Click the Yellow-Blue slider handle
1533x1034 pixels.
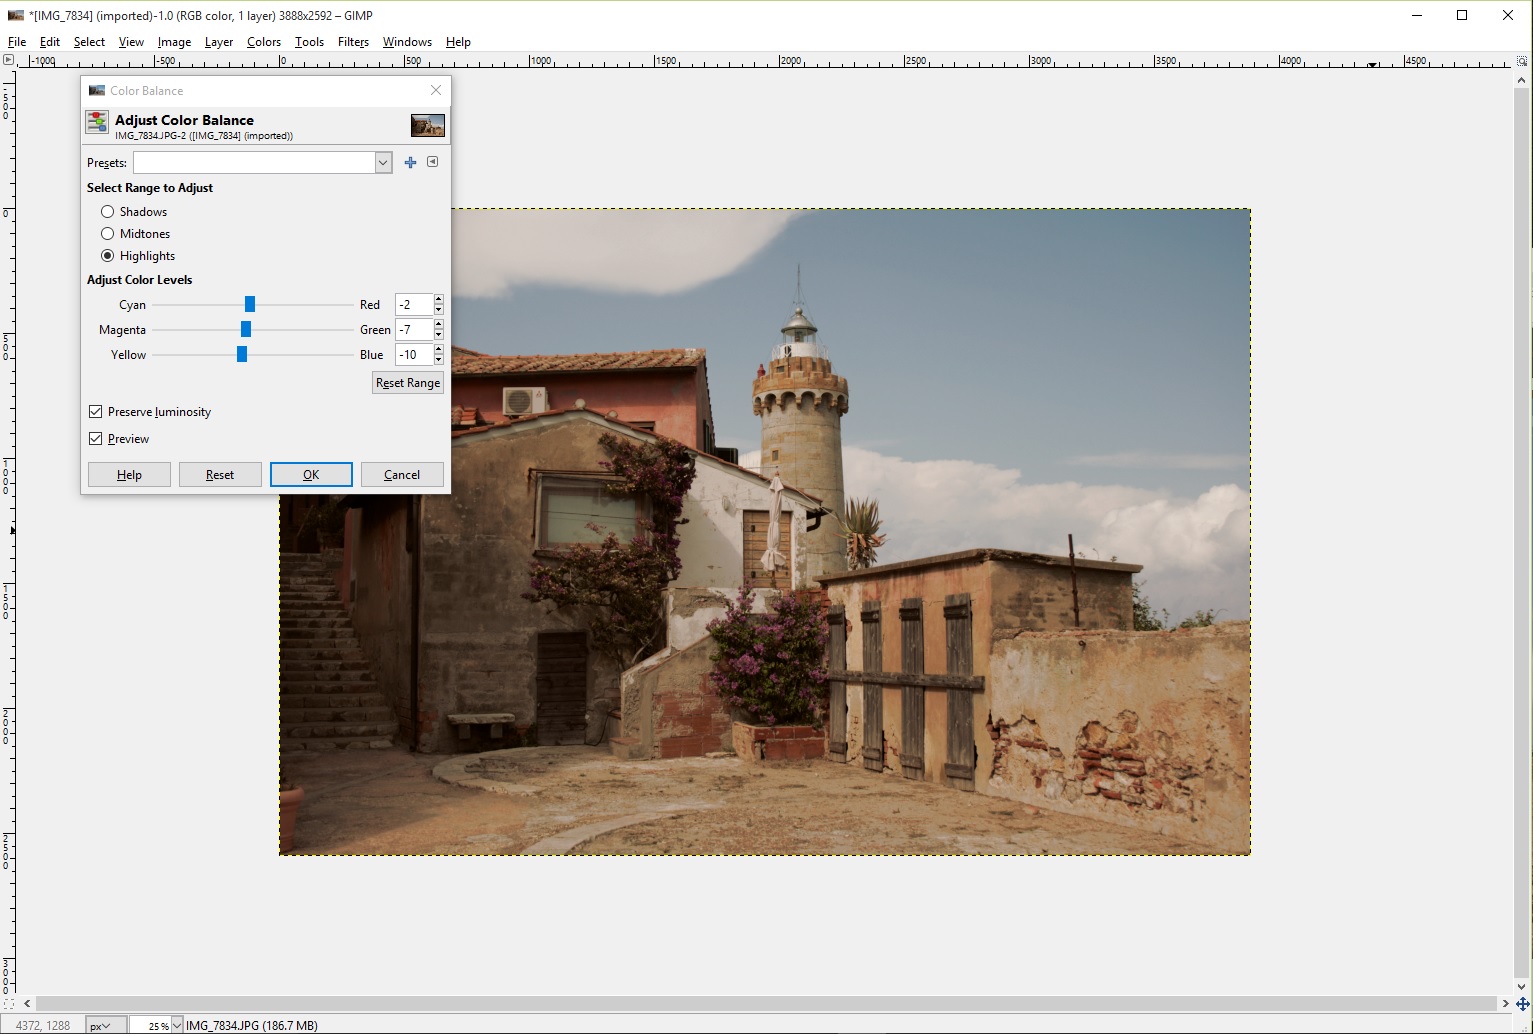click(242, 354)
